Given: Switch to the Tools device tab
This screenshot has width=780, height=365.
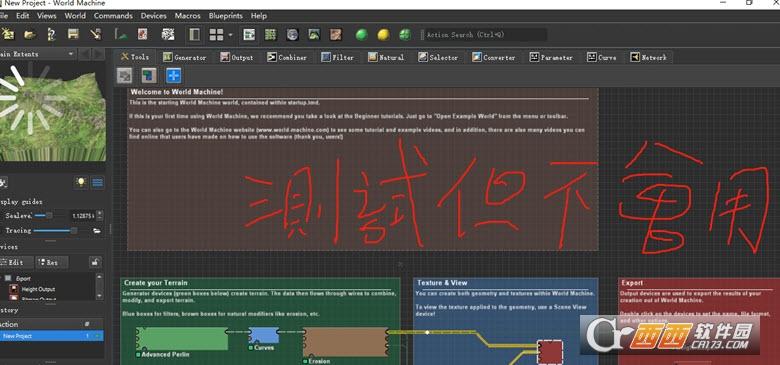Looking at the screenshot, I should (135, 57).
